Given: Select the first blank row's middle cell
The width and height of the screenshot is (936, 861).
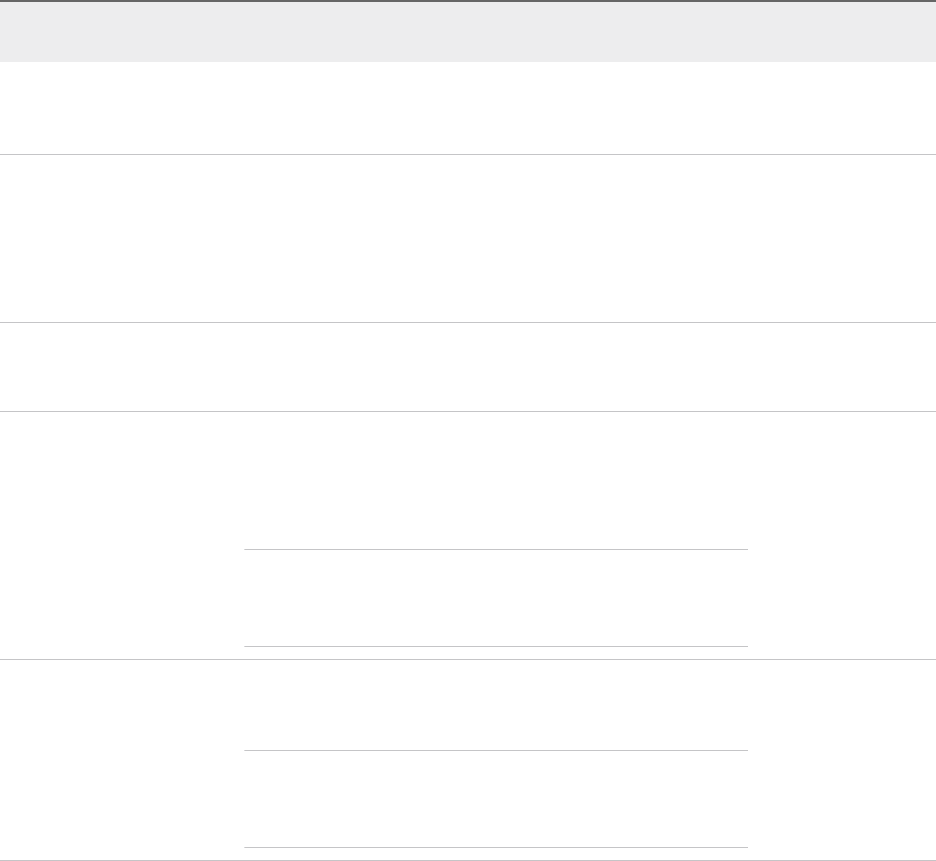Looking at the screenshot, I should click(495, 108).
